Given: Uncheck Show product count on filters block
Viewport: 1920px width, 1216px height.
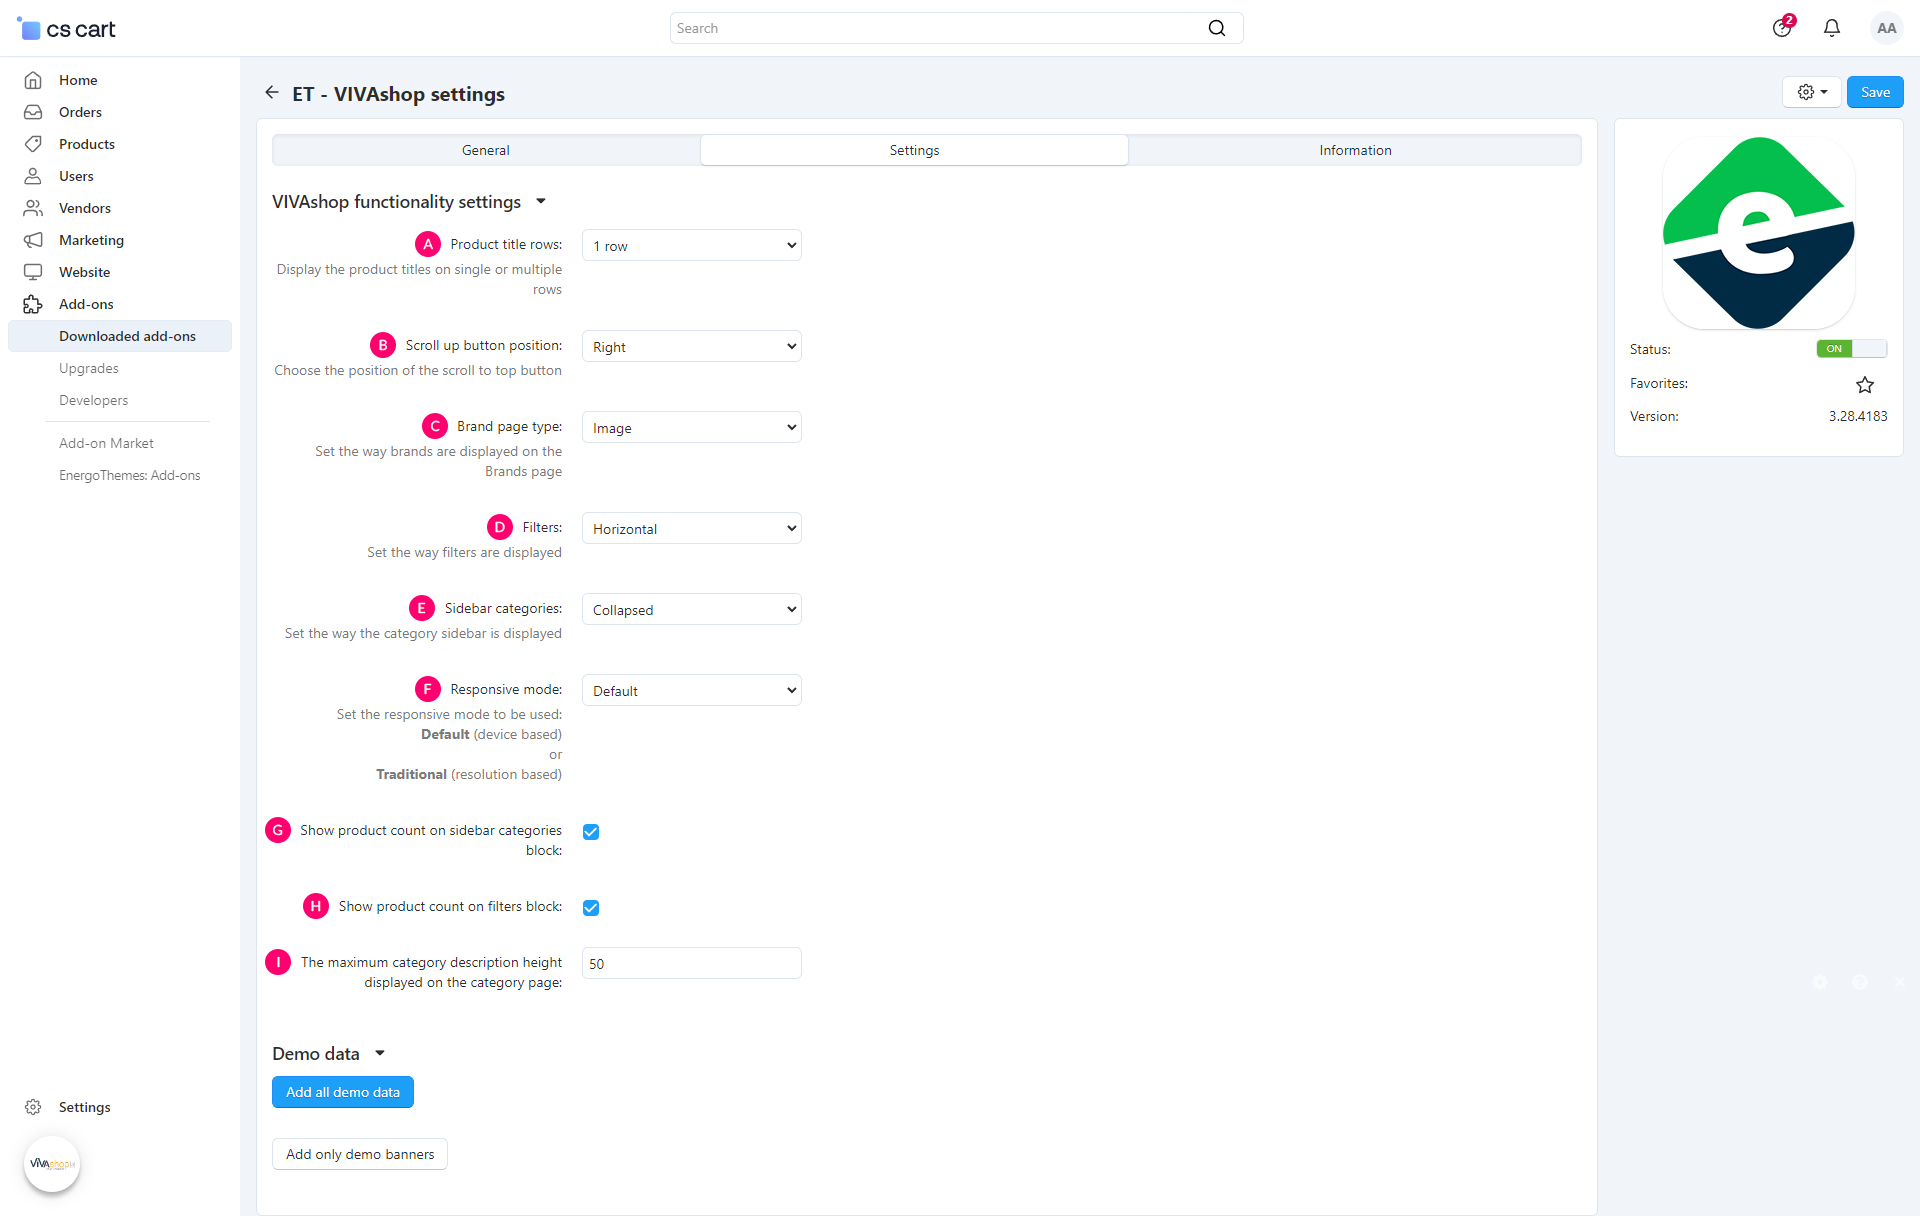Looking at the screenshot, I should 591,908.
